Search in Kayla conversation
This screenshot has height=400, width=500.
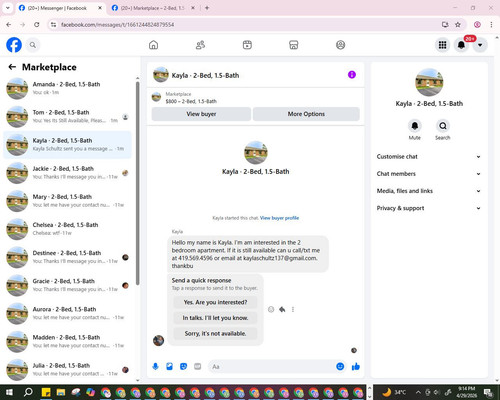point(443,126)
